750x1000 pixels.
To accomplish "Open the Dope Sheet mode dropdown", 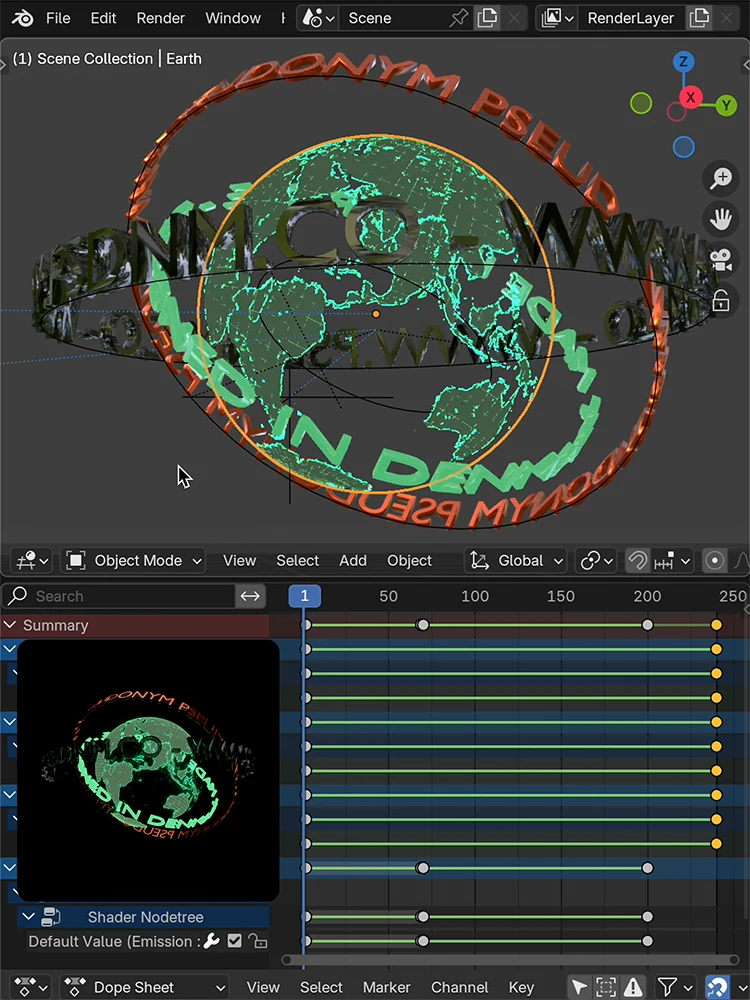I will [145, 988].
